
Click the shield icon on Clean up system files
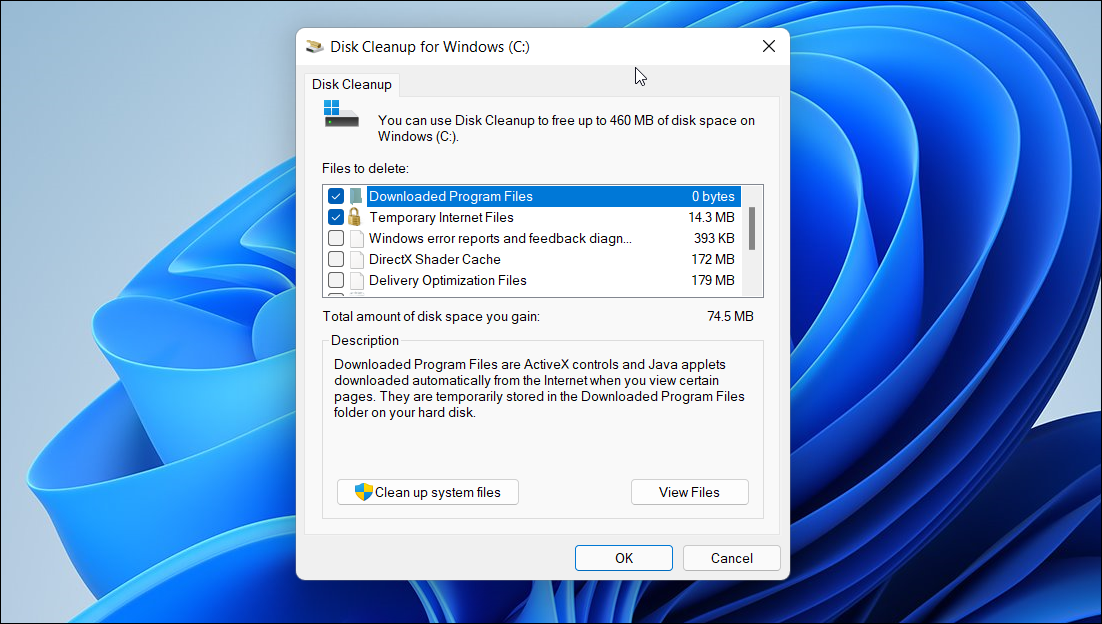click(362, 492)
